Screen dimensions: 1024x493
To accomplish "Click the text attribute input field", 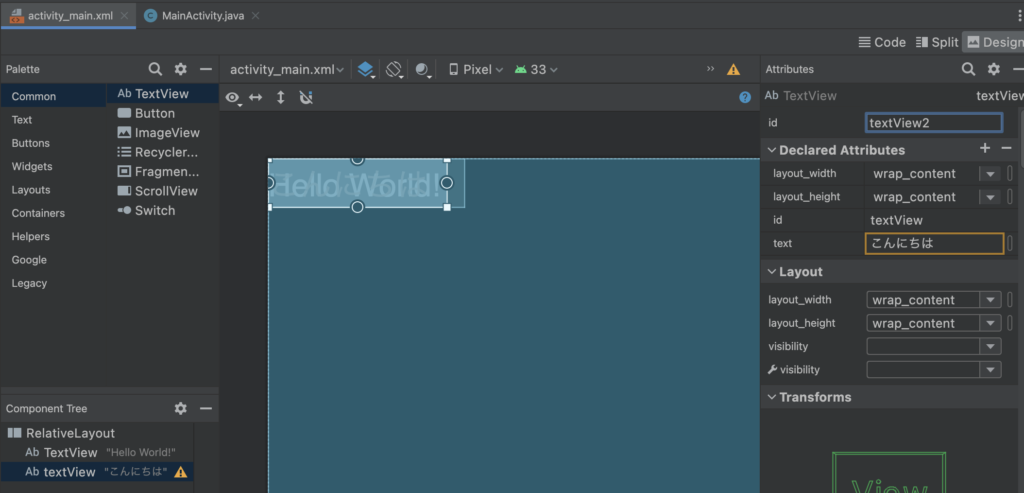I will [933, 243].
